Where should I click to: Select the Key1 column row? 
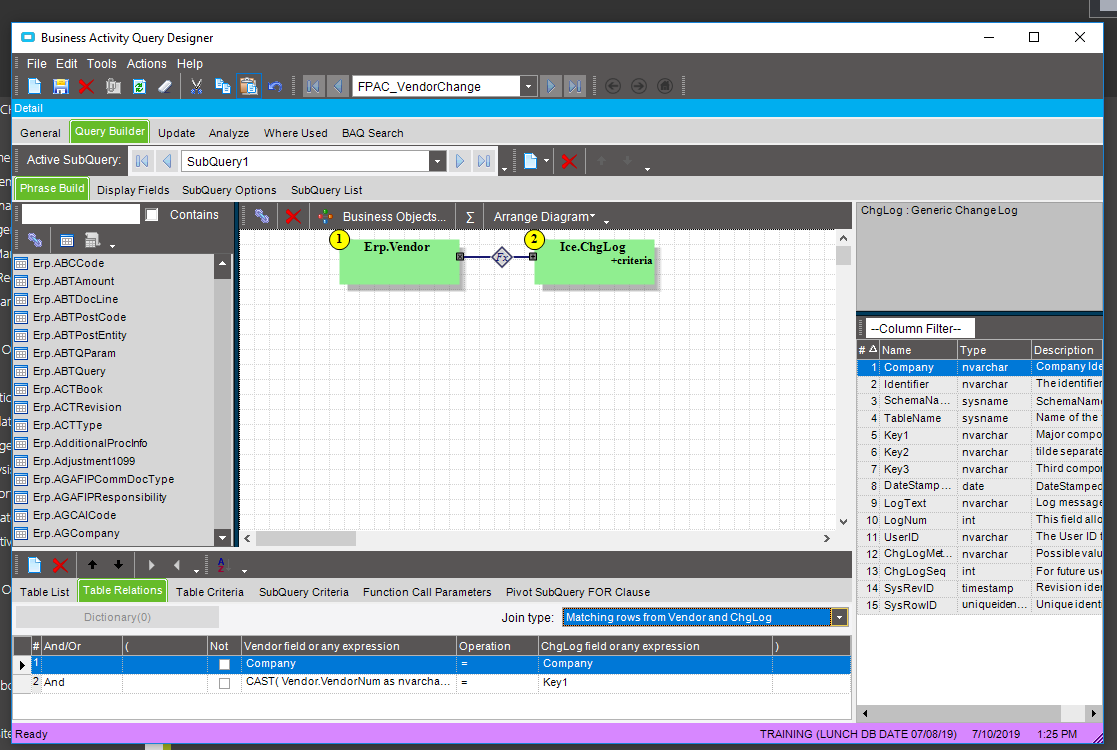click(x=980, y=434)
